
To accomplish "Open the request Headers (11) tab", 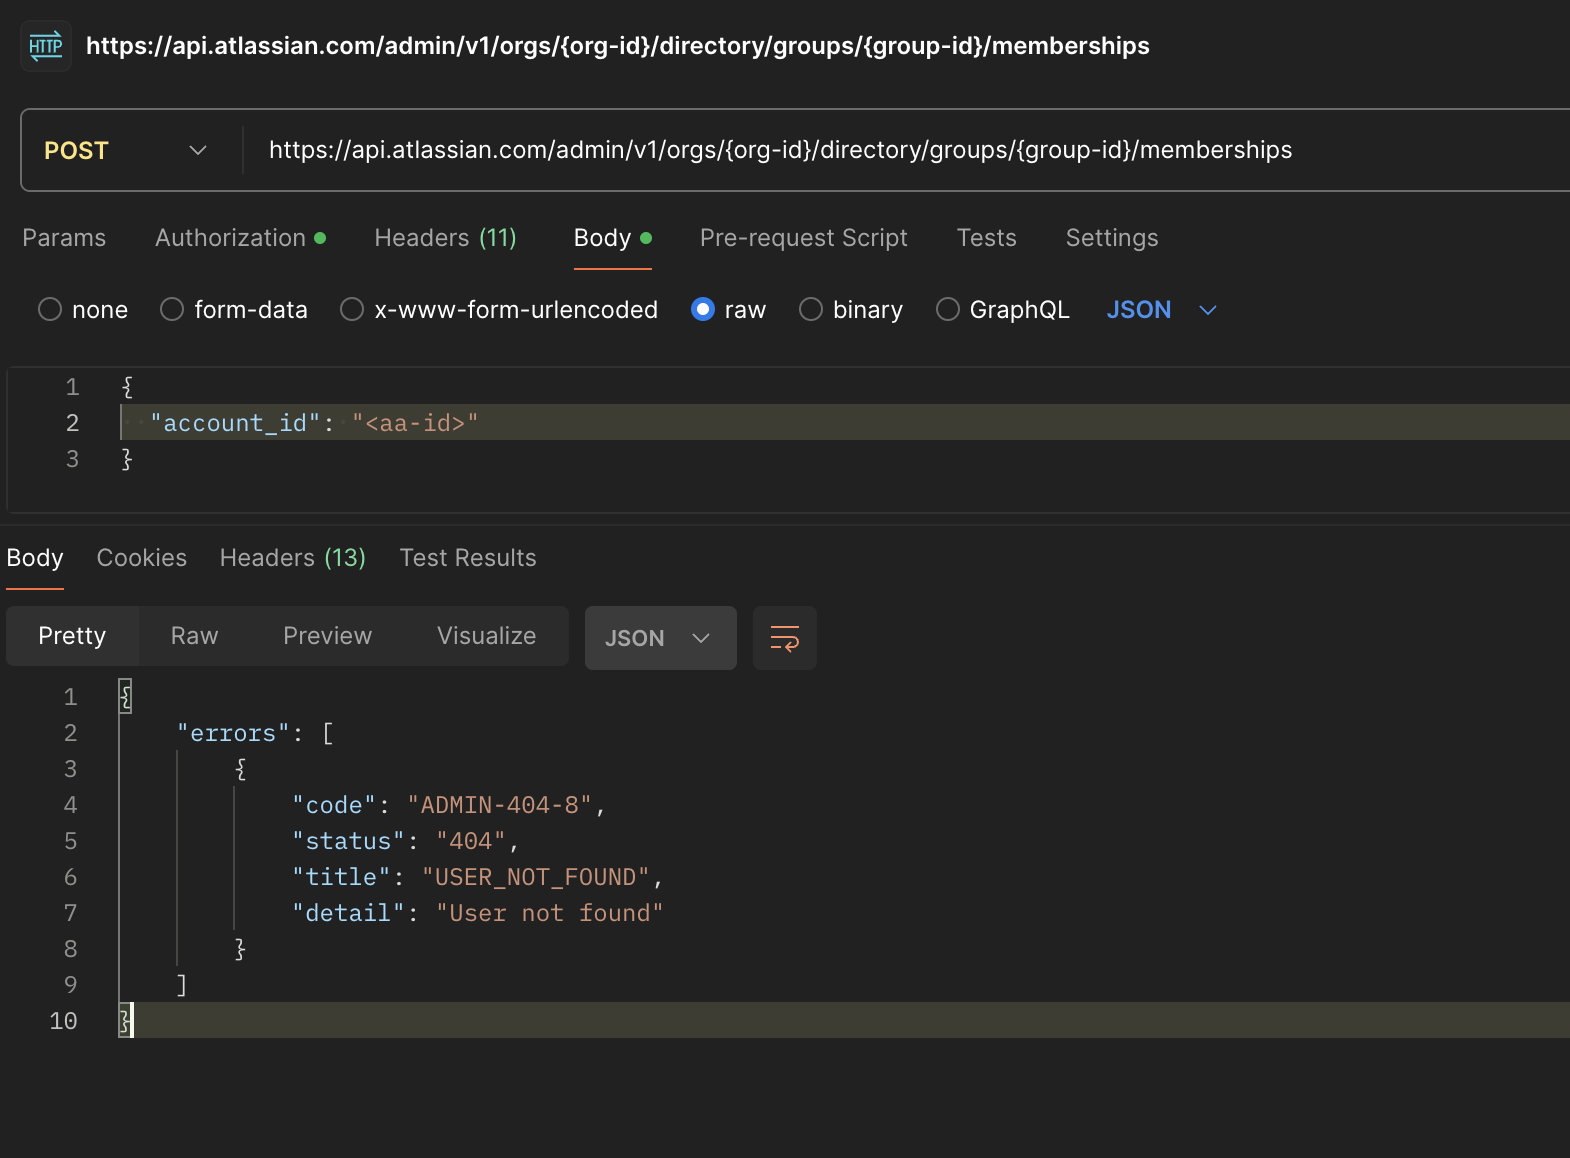I will 445,238.
